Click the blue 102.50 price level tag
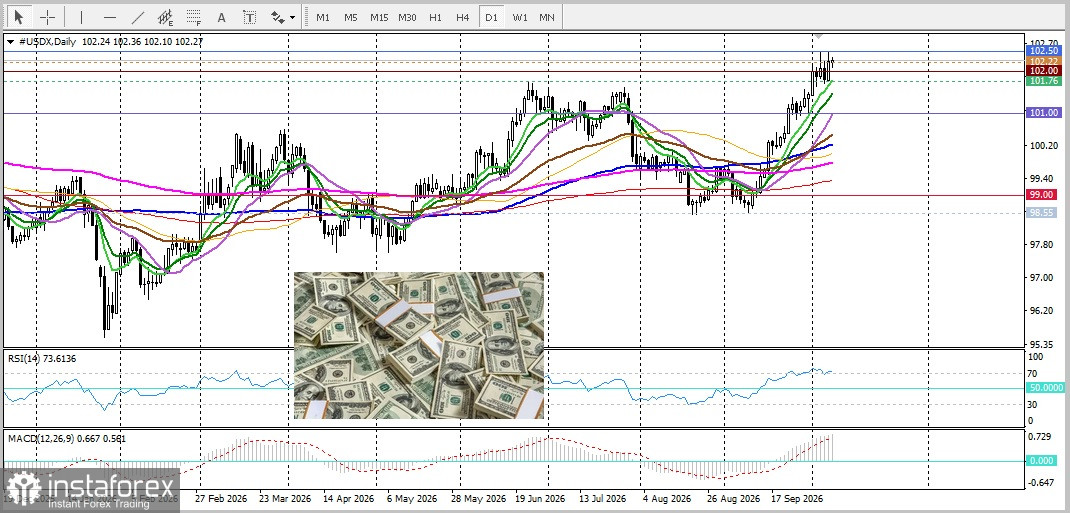The image size is (1070, 513). (1043, 50)
